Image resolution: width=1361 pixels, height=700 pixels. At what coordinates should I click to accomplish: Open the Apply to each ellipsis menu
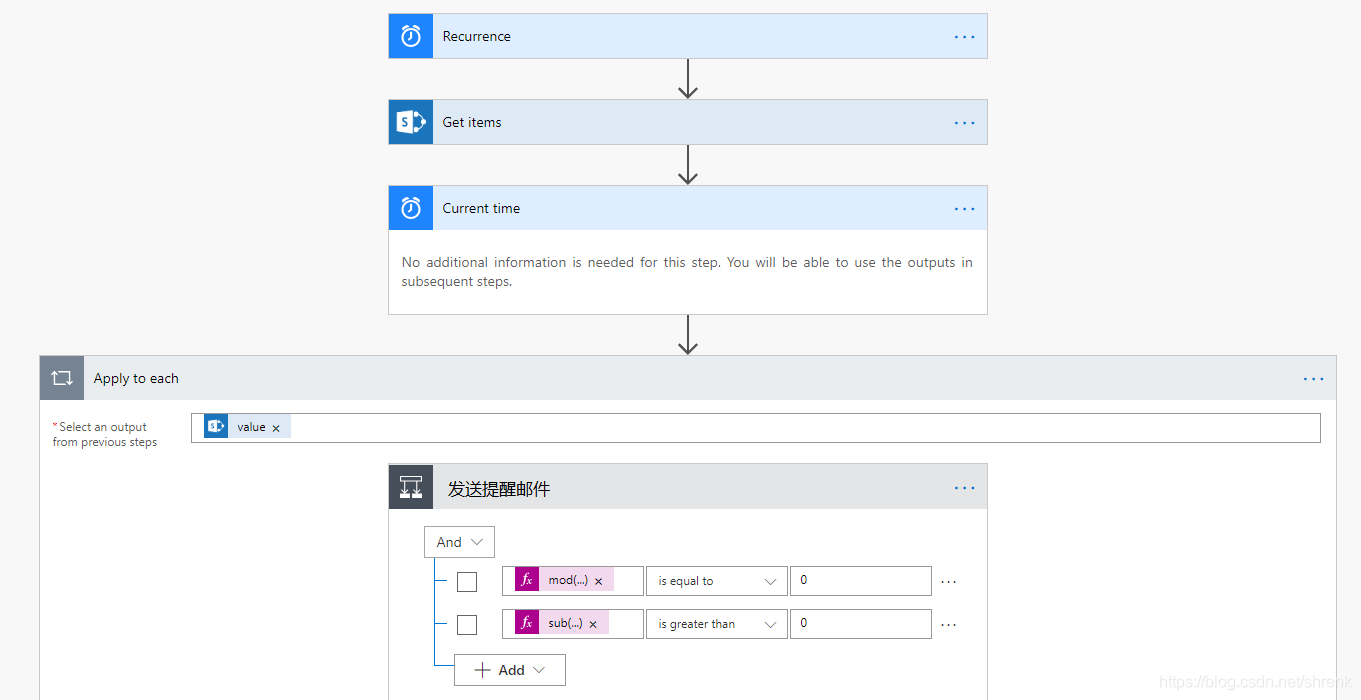[x=1313, y=379]
